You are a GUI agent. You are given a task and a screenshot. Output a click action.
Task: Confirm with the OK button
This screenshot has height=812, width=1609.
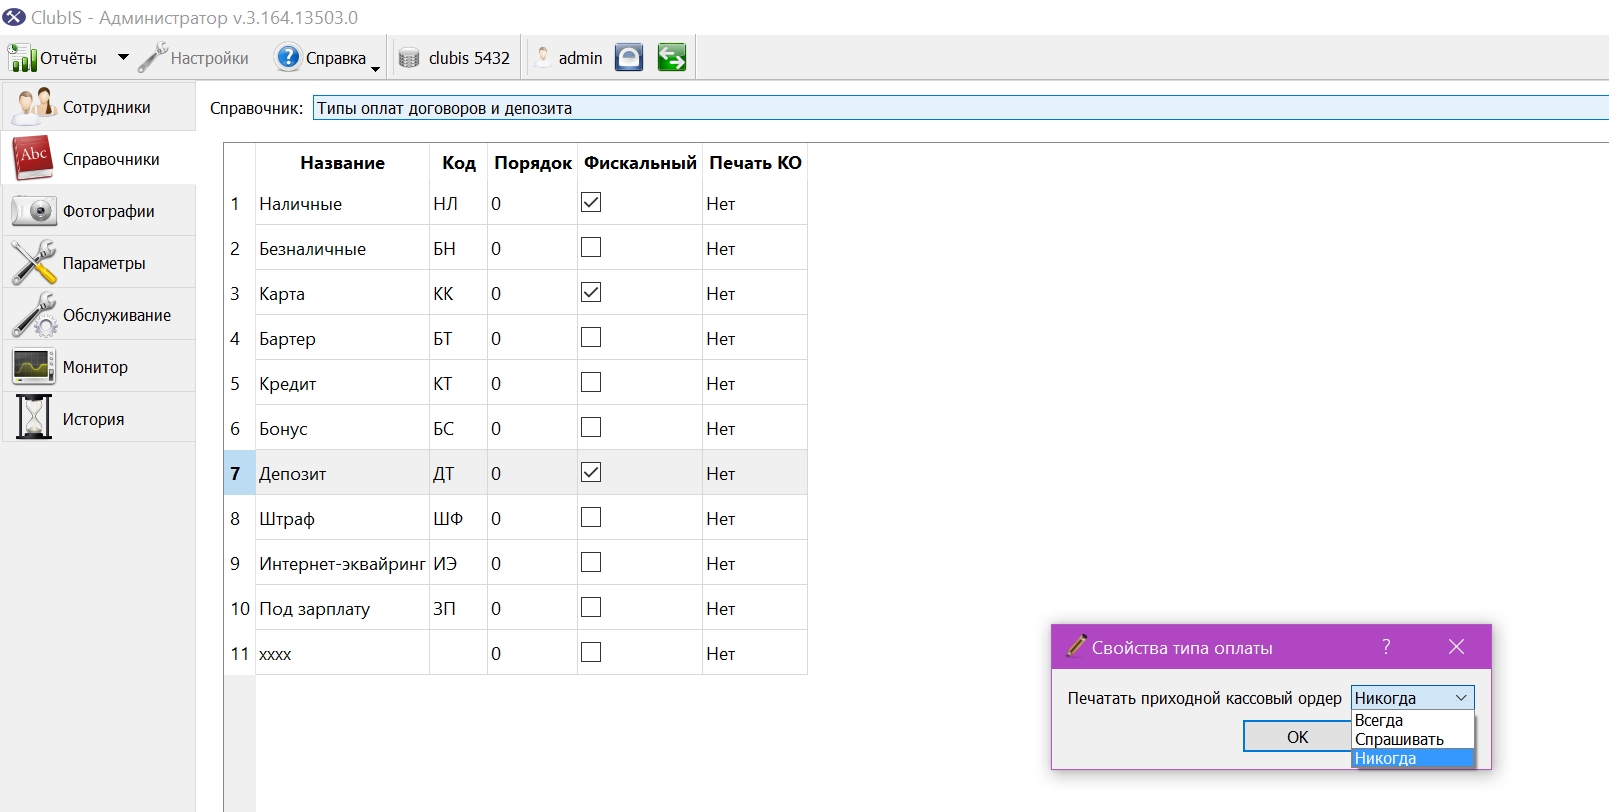(x=1297, y=737)
